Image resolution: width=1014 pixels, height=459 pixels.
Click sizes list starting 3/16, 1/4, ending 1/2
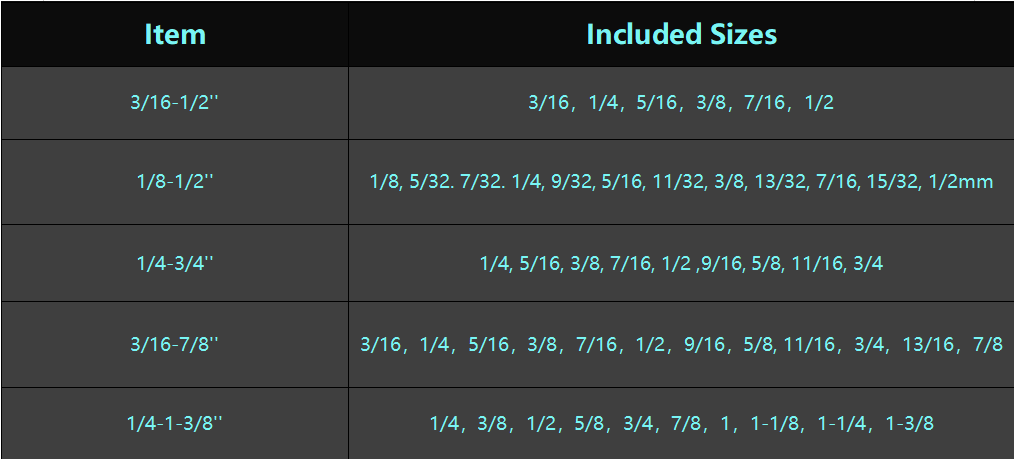pos(681,103)
